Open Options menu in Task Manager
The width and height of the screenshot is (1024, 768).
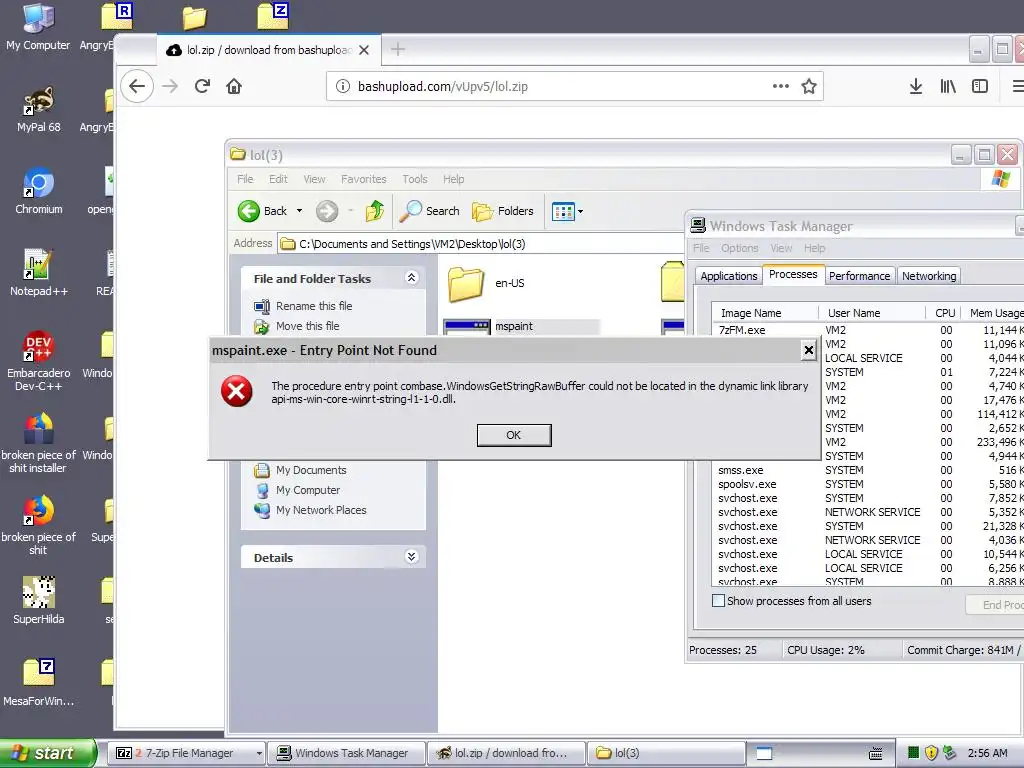point(739,248)
